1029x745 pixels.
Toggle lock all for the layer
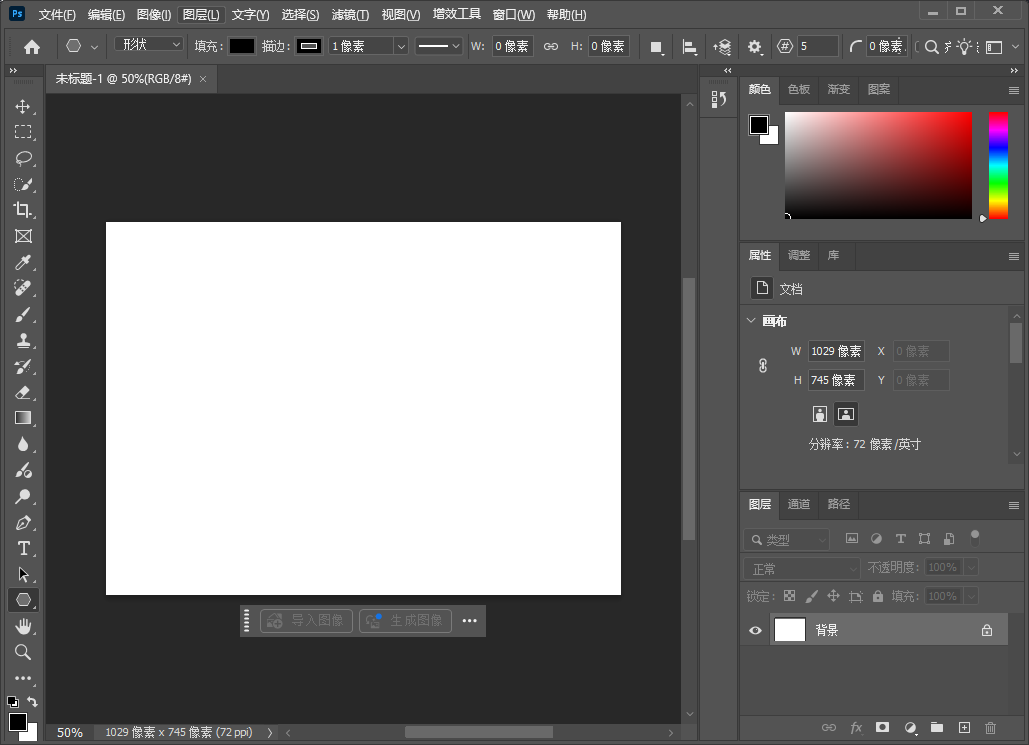877,595
